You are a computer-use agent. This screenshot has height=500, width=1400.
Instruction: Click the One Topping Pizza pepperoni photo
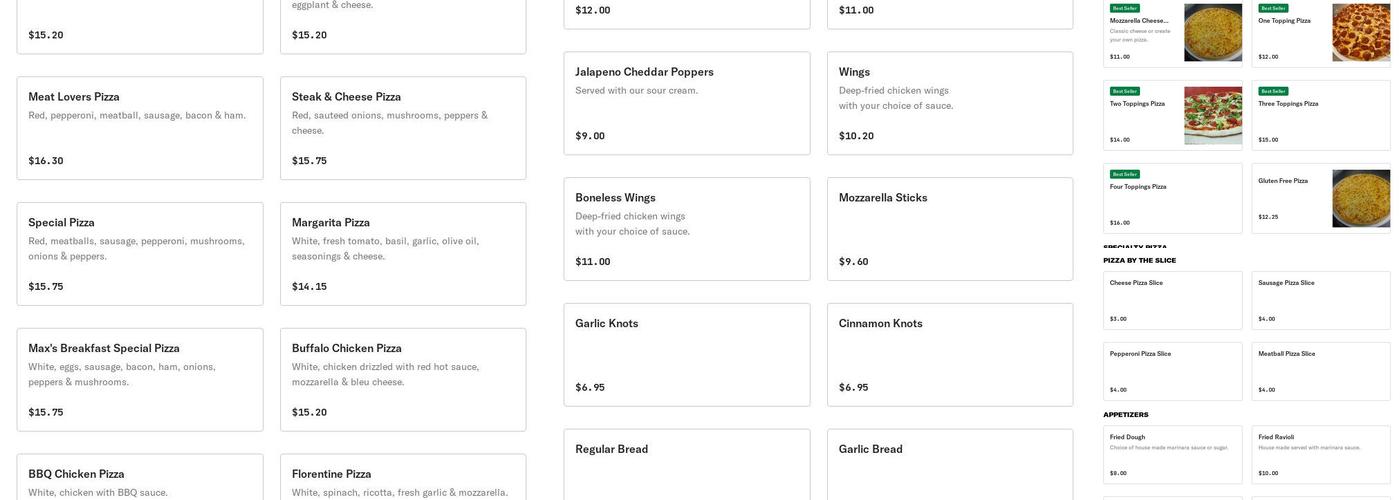(x=1361, y=33)
